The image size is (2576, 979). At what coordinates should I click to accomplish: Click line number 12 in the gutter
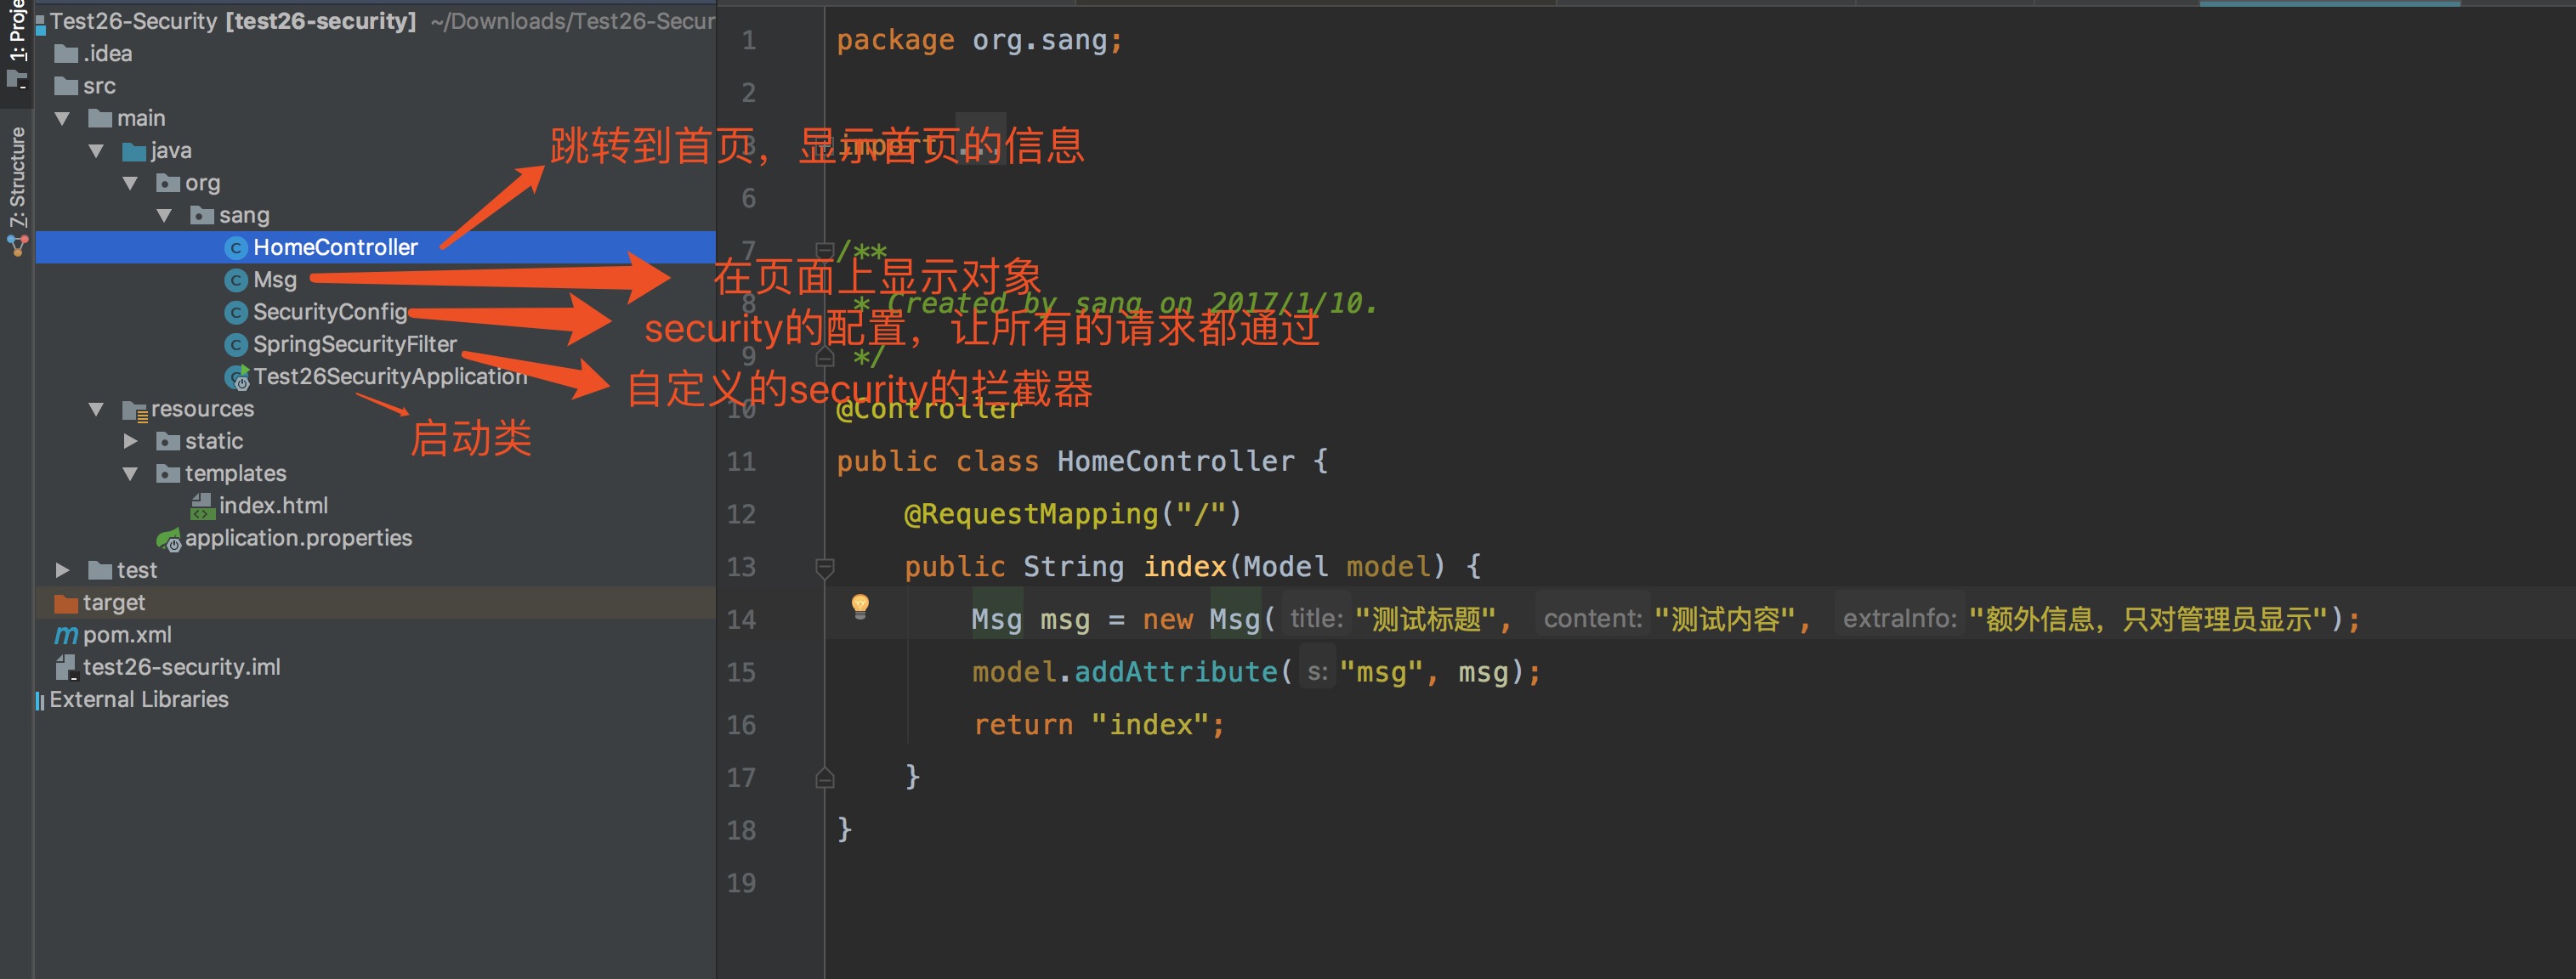click(741, 514)
